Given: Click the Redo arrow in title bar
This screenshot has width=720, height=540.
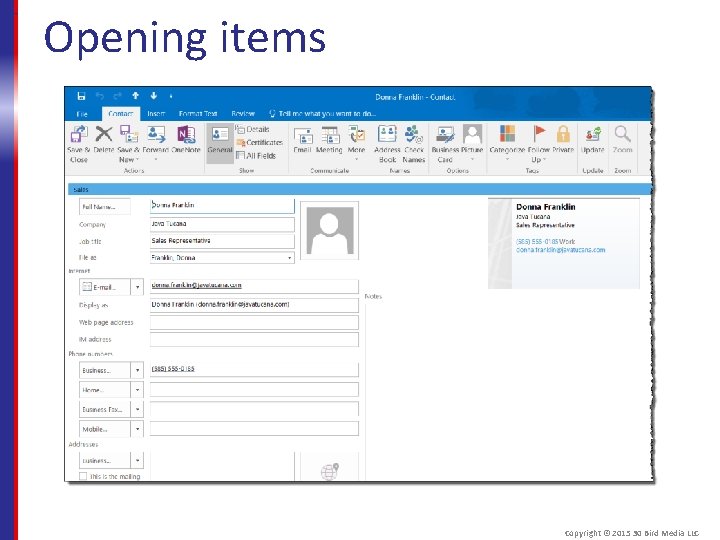Looking at the screenshot, I should (x=118, y=96).
